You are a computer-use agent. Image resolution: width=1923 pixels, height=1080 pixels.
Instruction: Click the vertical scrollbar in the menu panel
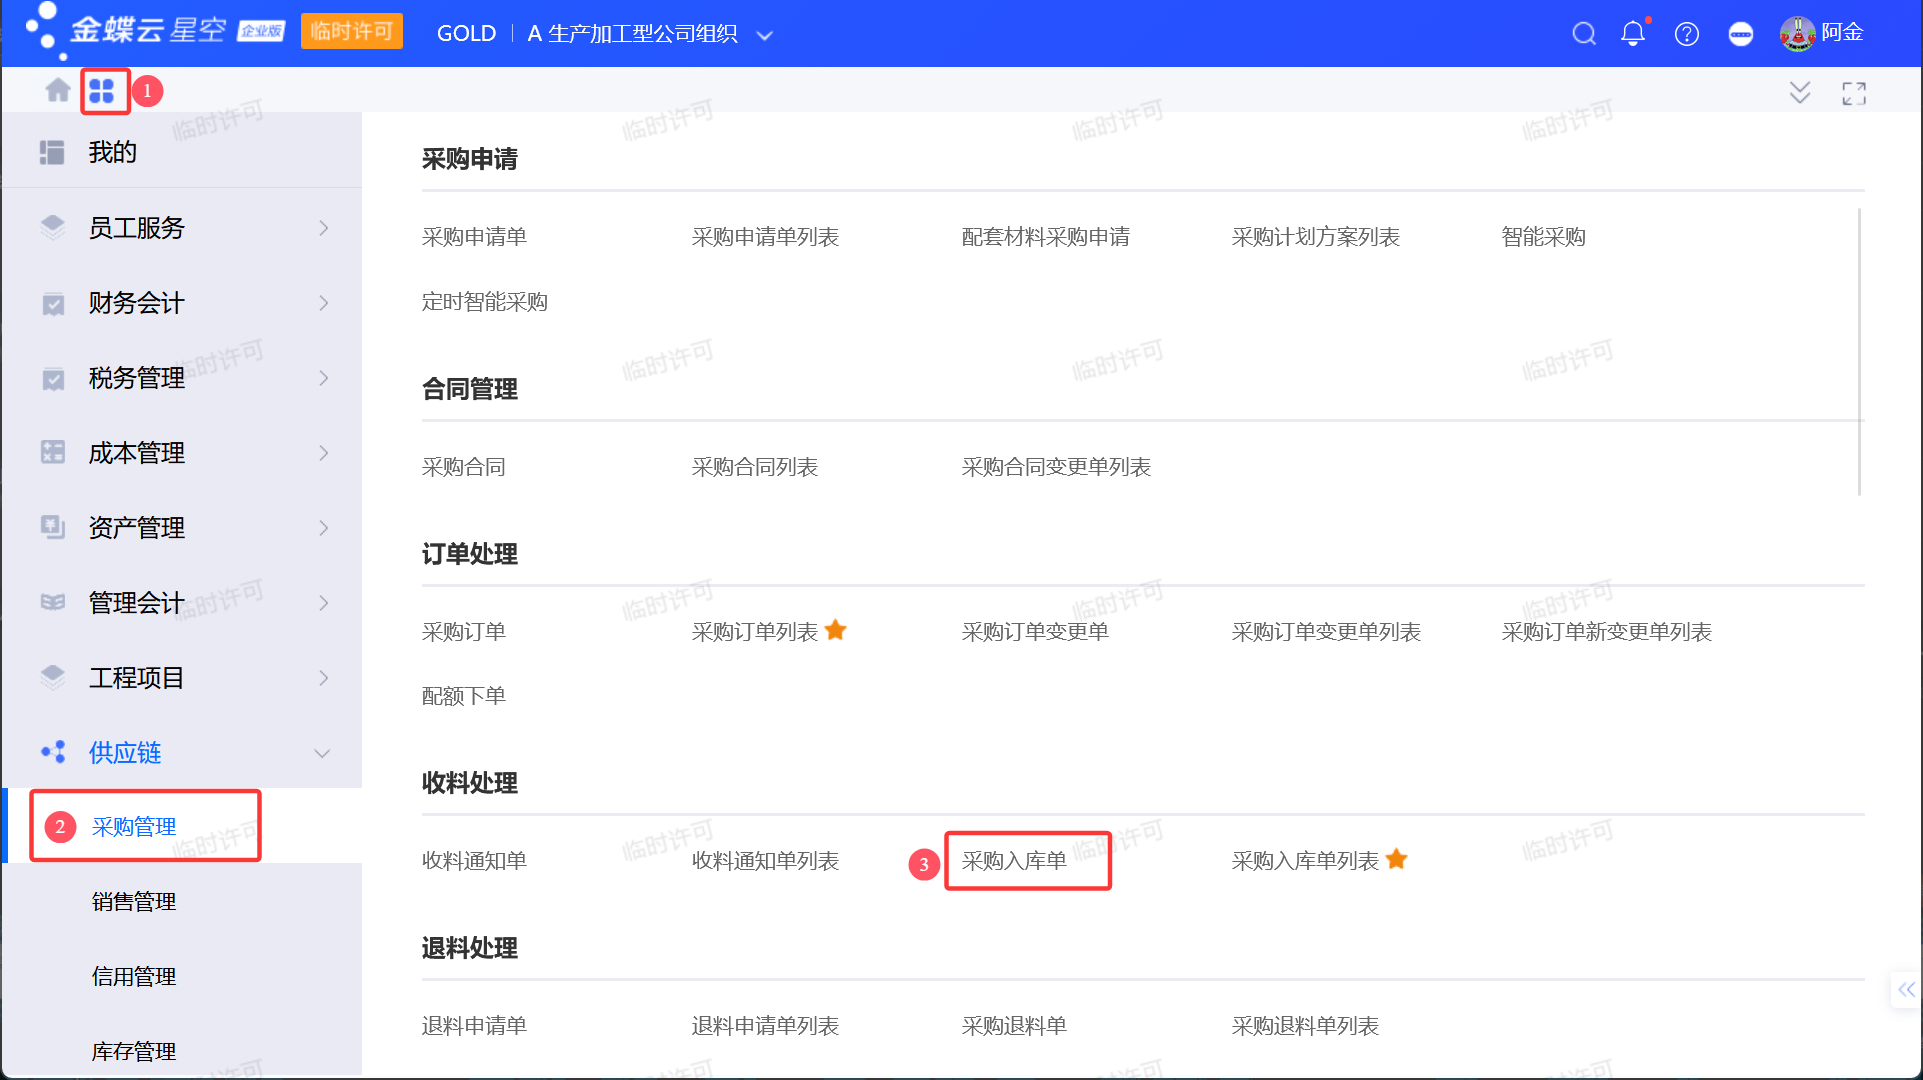tap(1859, 350)
